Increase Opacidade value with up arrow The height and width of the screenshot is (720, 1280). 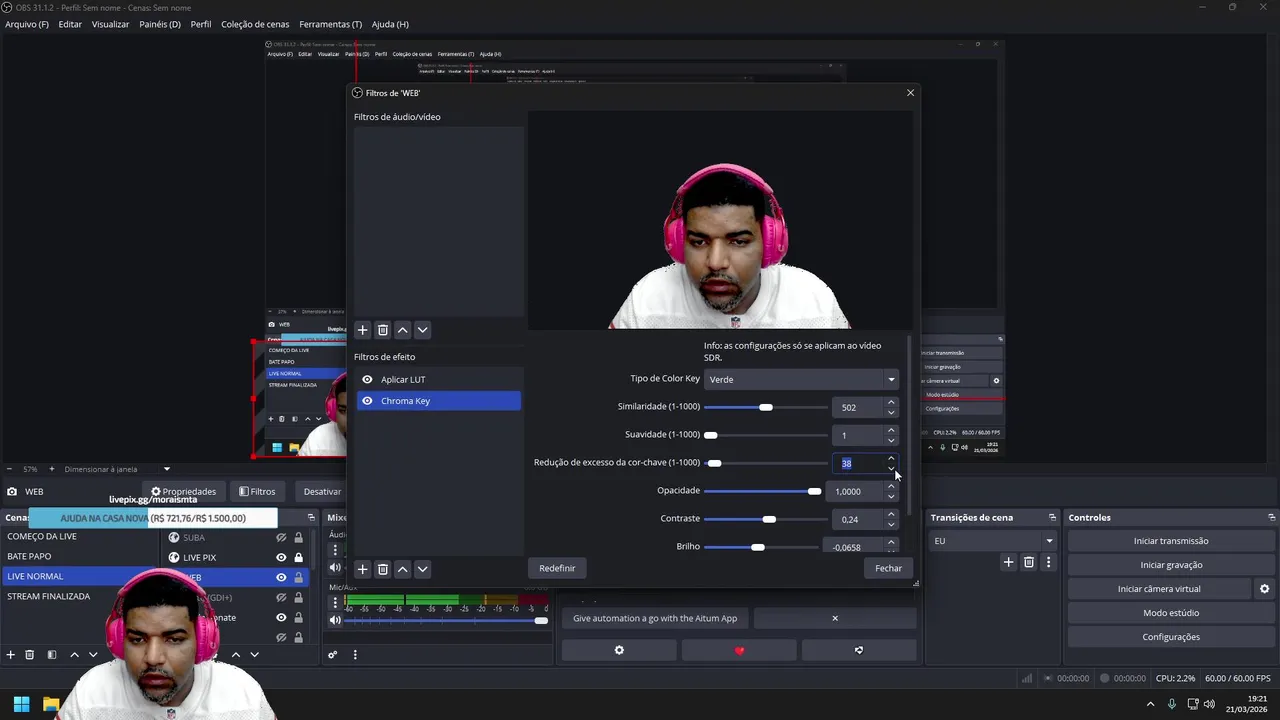click(891, 487)
